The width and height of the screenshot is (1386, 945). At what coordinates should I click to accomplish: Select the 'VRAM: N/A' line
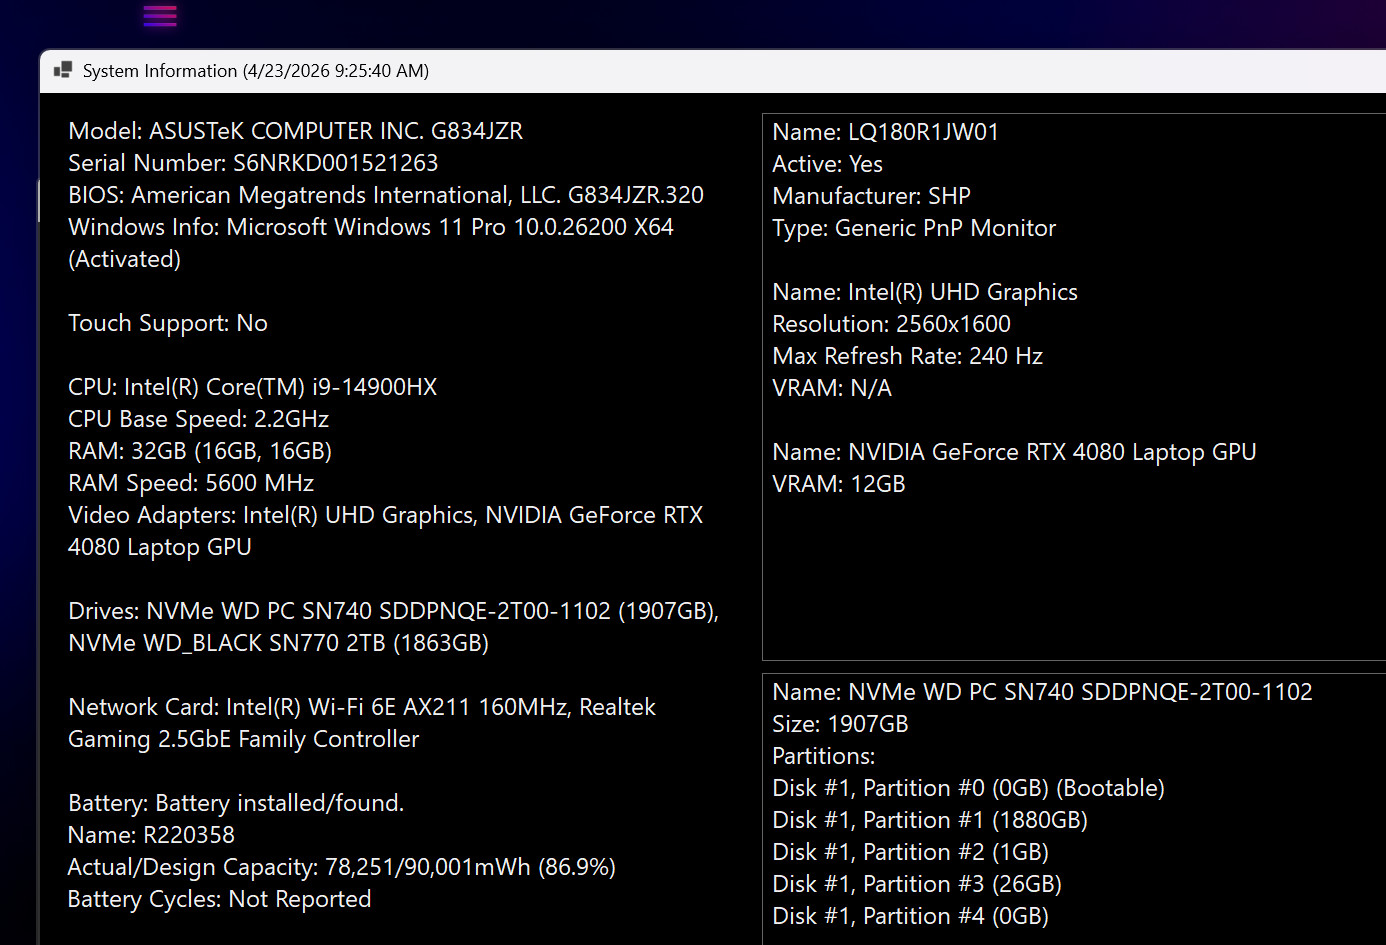tap(832, 388)
